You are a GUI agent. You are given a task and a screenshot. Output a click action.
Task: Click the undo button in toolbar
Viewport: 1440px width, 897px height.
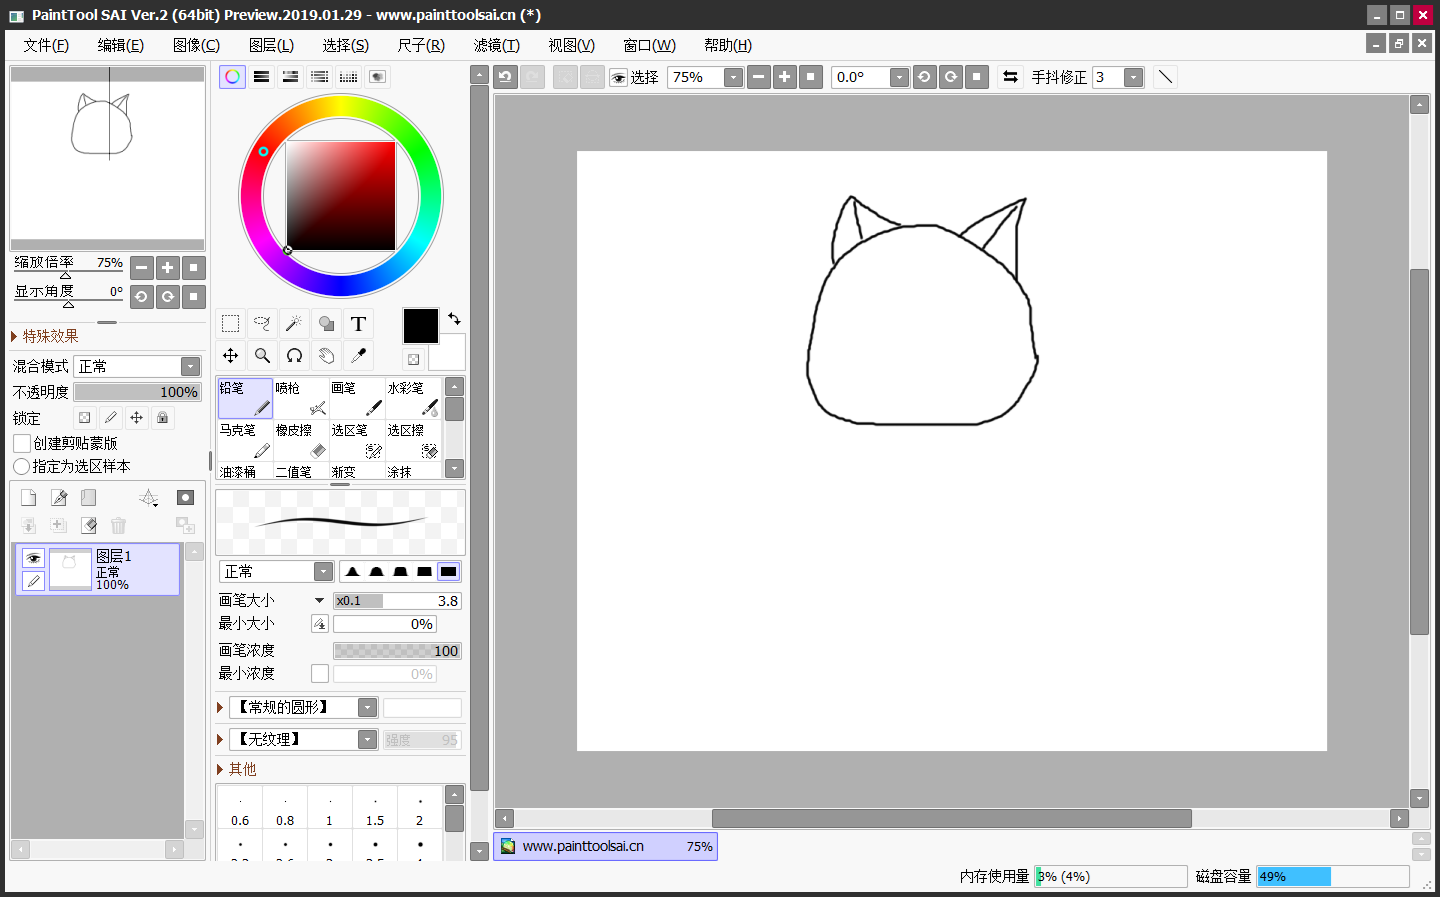click(505, 77)
